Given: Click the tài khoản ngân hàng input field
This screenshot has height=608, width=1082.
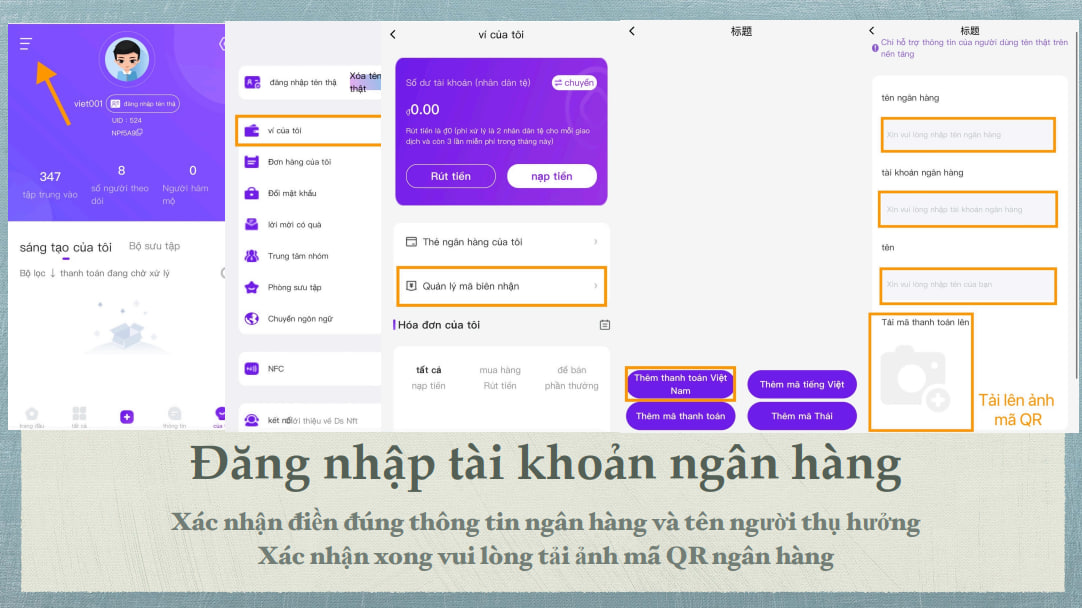Looking at the screenshot, I should point(966,210).
